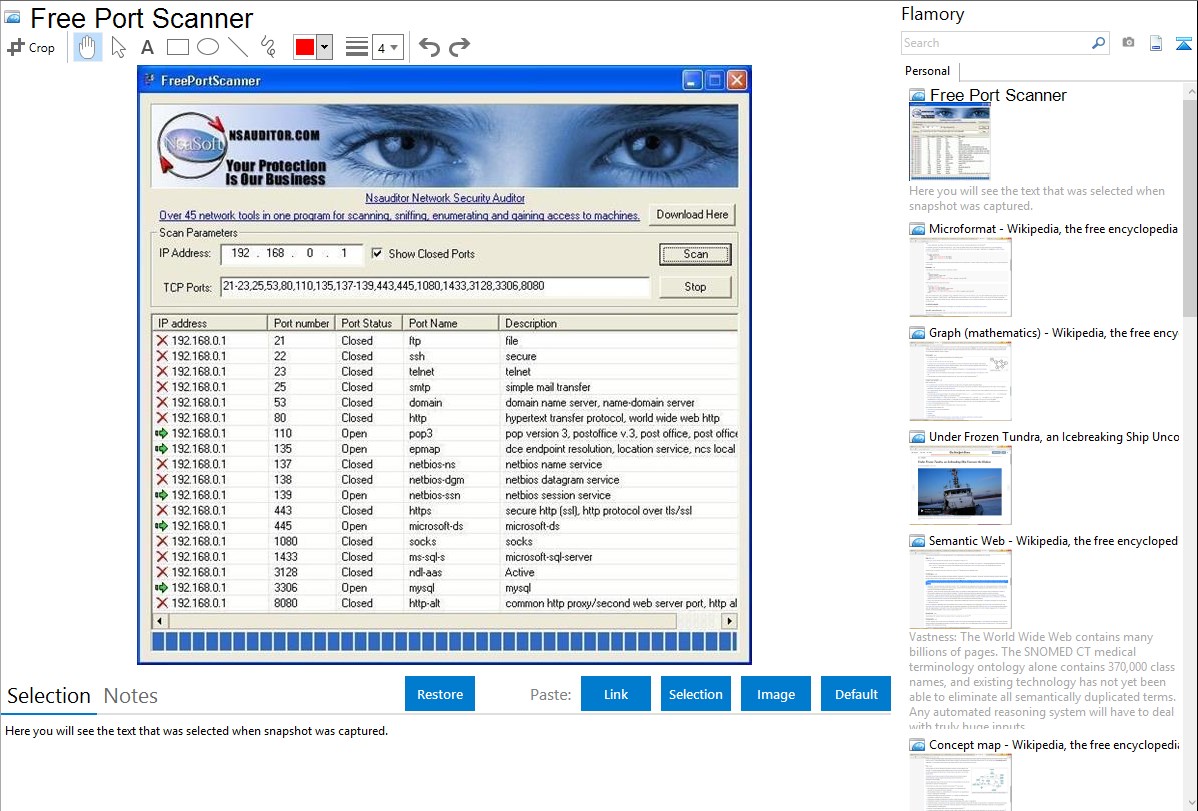1198x811 pixels.
Task: Click the Stop button
Action: [695, 287]
